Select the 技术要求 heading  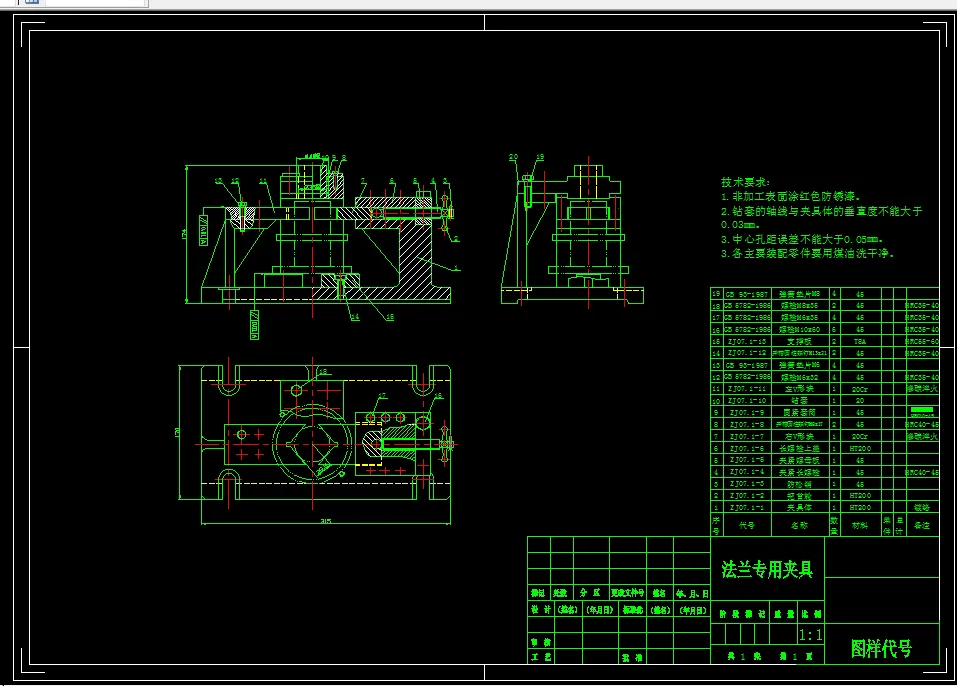[745, 182]
